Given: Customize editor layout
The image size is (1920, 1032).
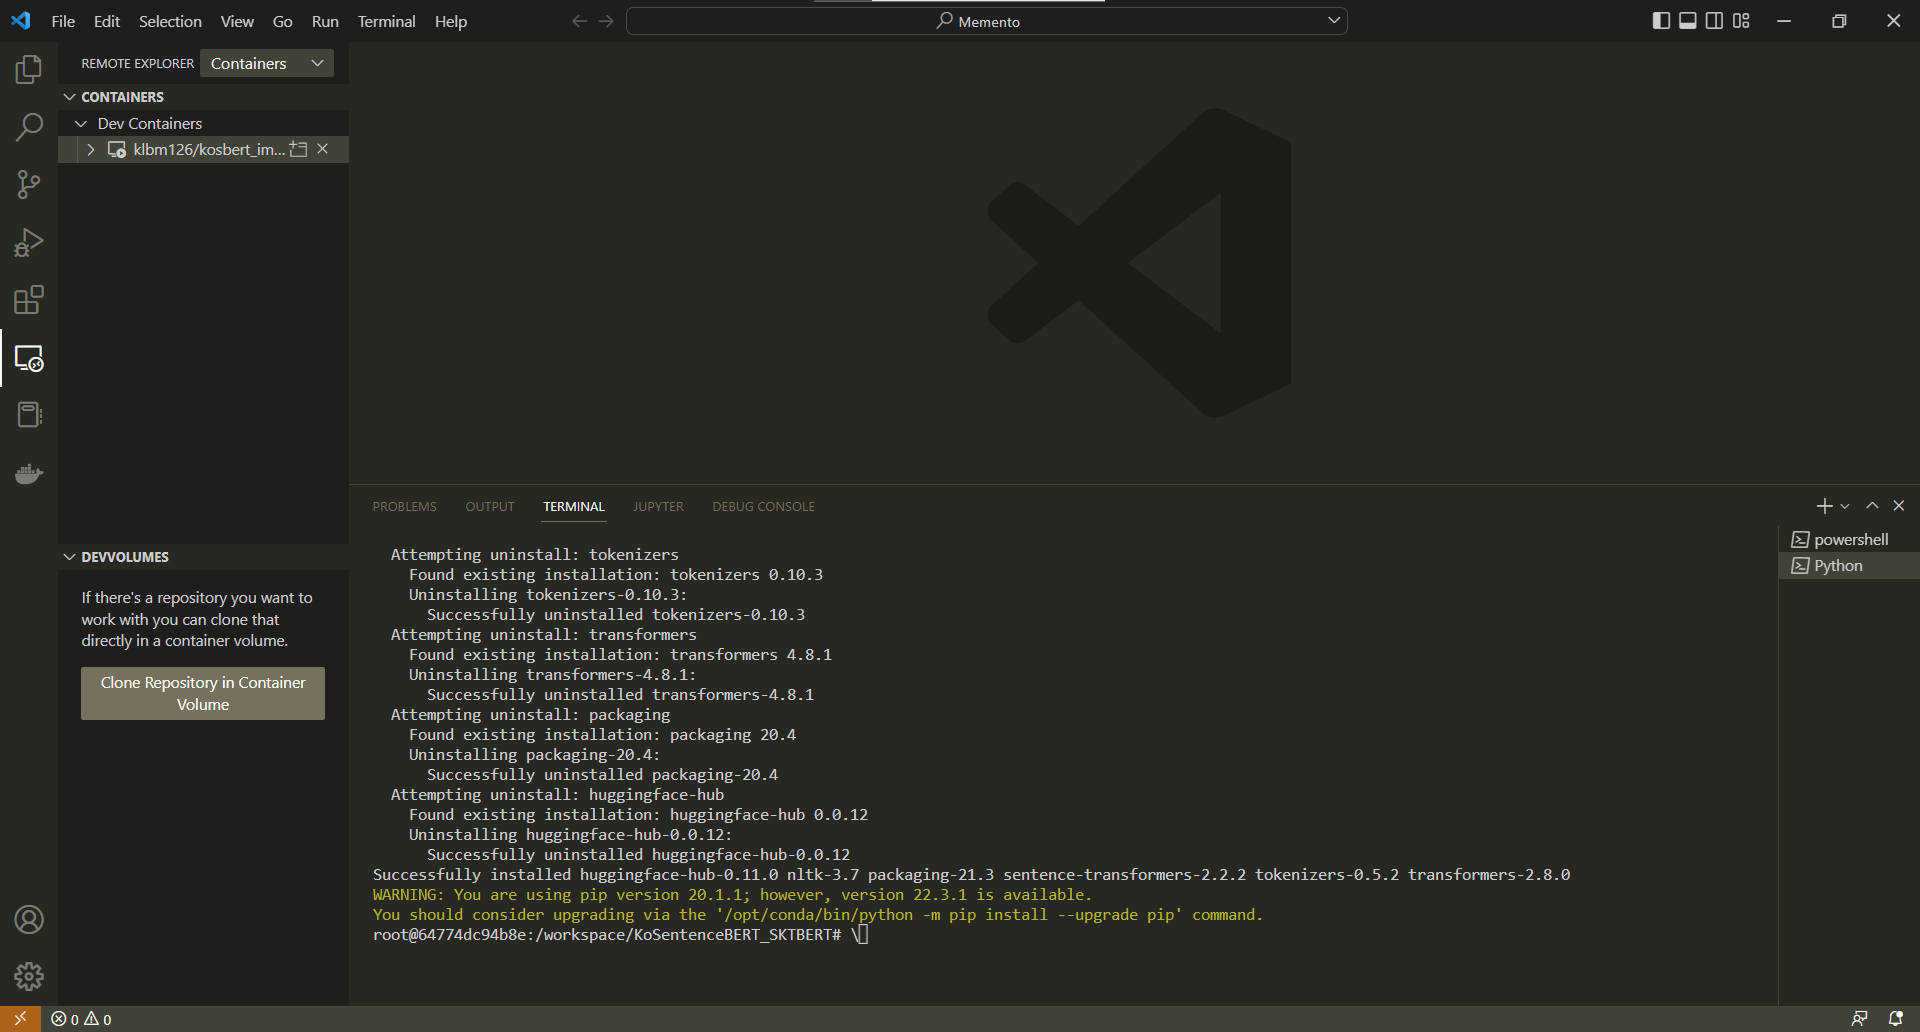Looking at the screenshot, I should 1741,21.
